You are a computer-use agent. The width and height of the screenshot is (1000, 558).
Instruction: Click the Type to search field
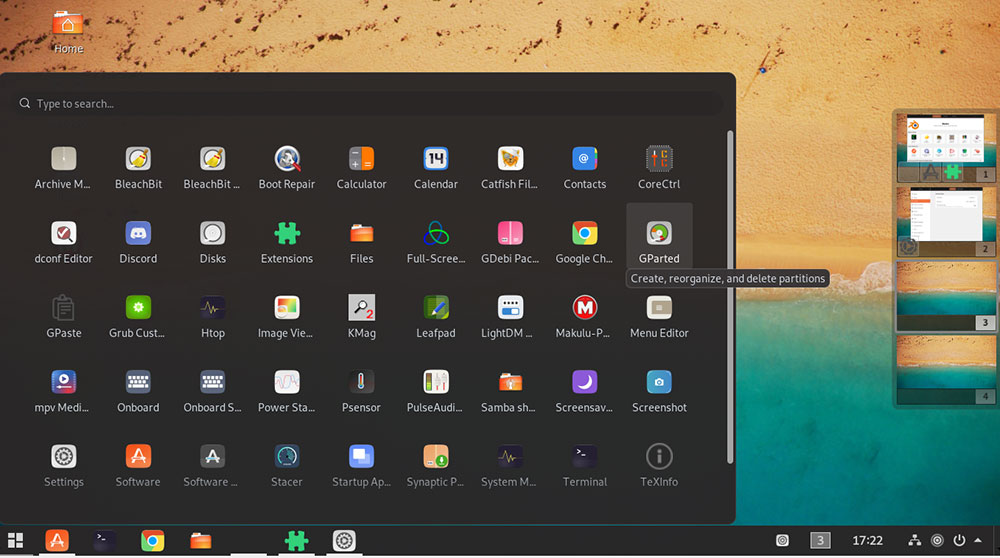point(370,103)
